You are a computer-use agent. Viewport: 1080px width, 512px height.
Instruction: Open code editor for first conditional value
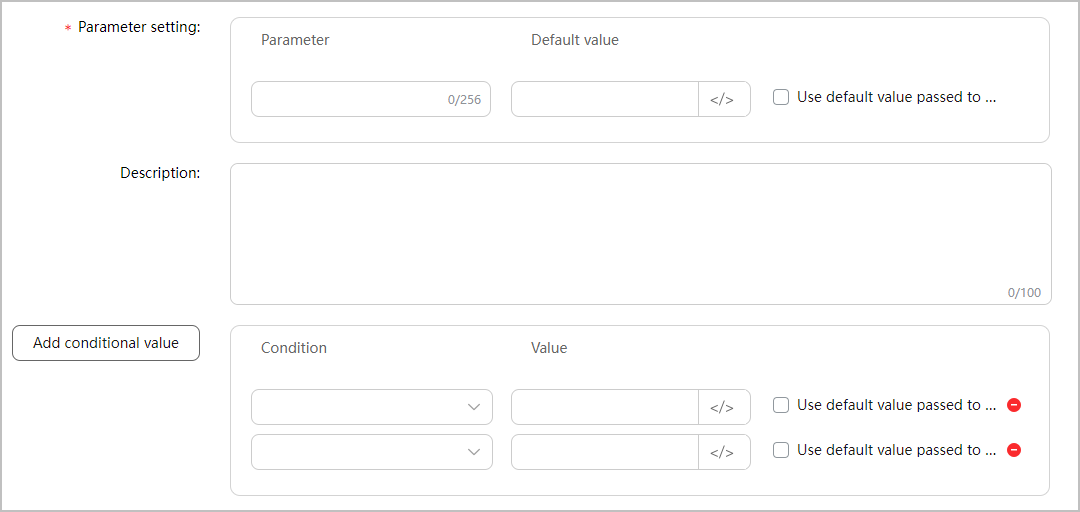725,407
